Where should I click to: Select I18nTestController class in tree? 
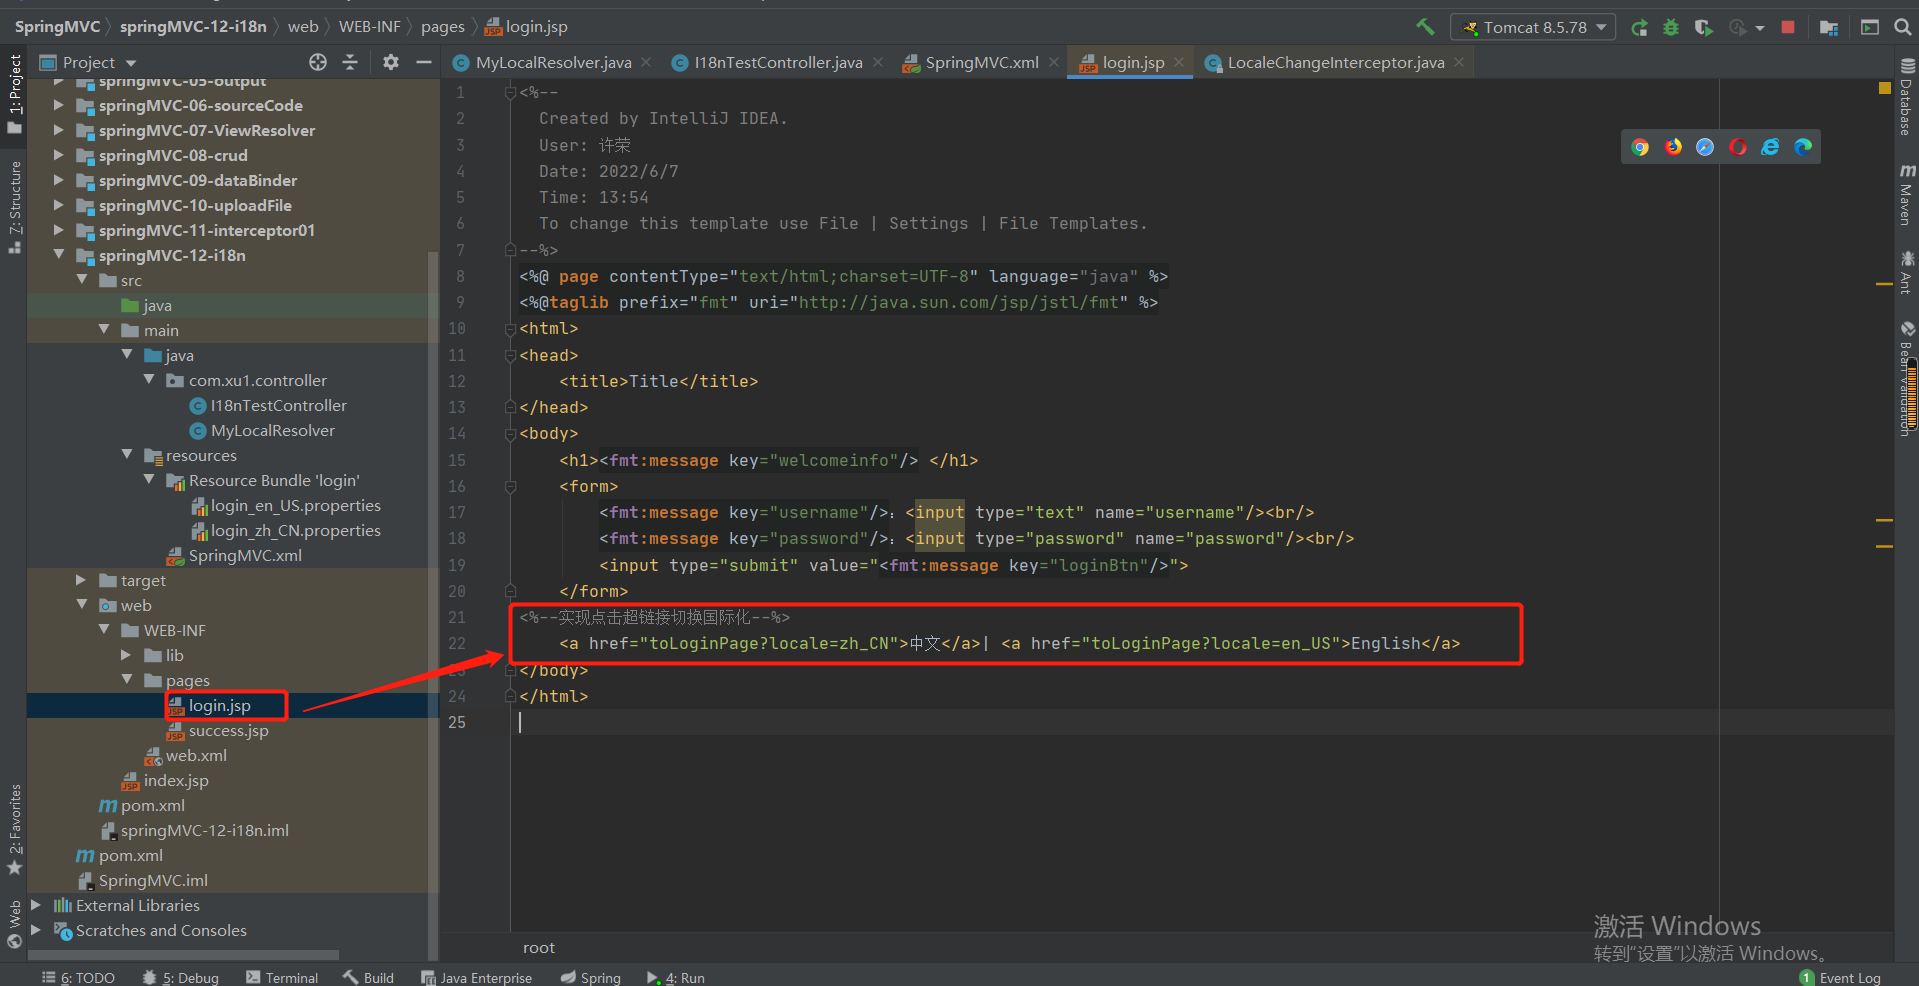268,405
